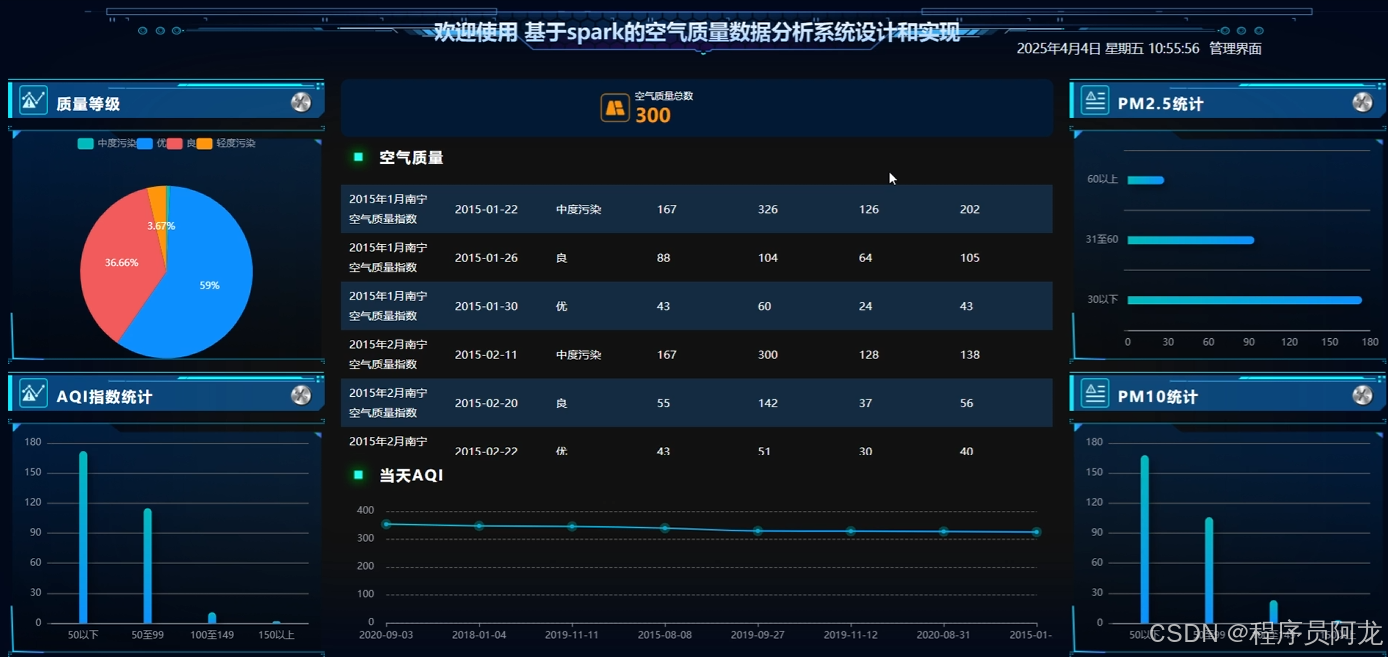Click the 50以下 bar in AQI指数统计
Viewport: 1388px width, 657px height.
point(83,538)
